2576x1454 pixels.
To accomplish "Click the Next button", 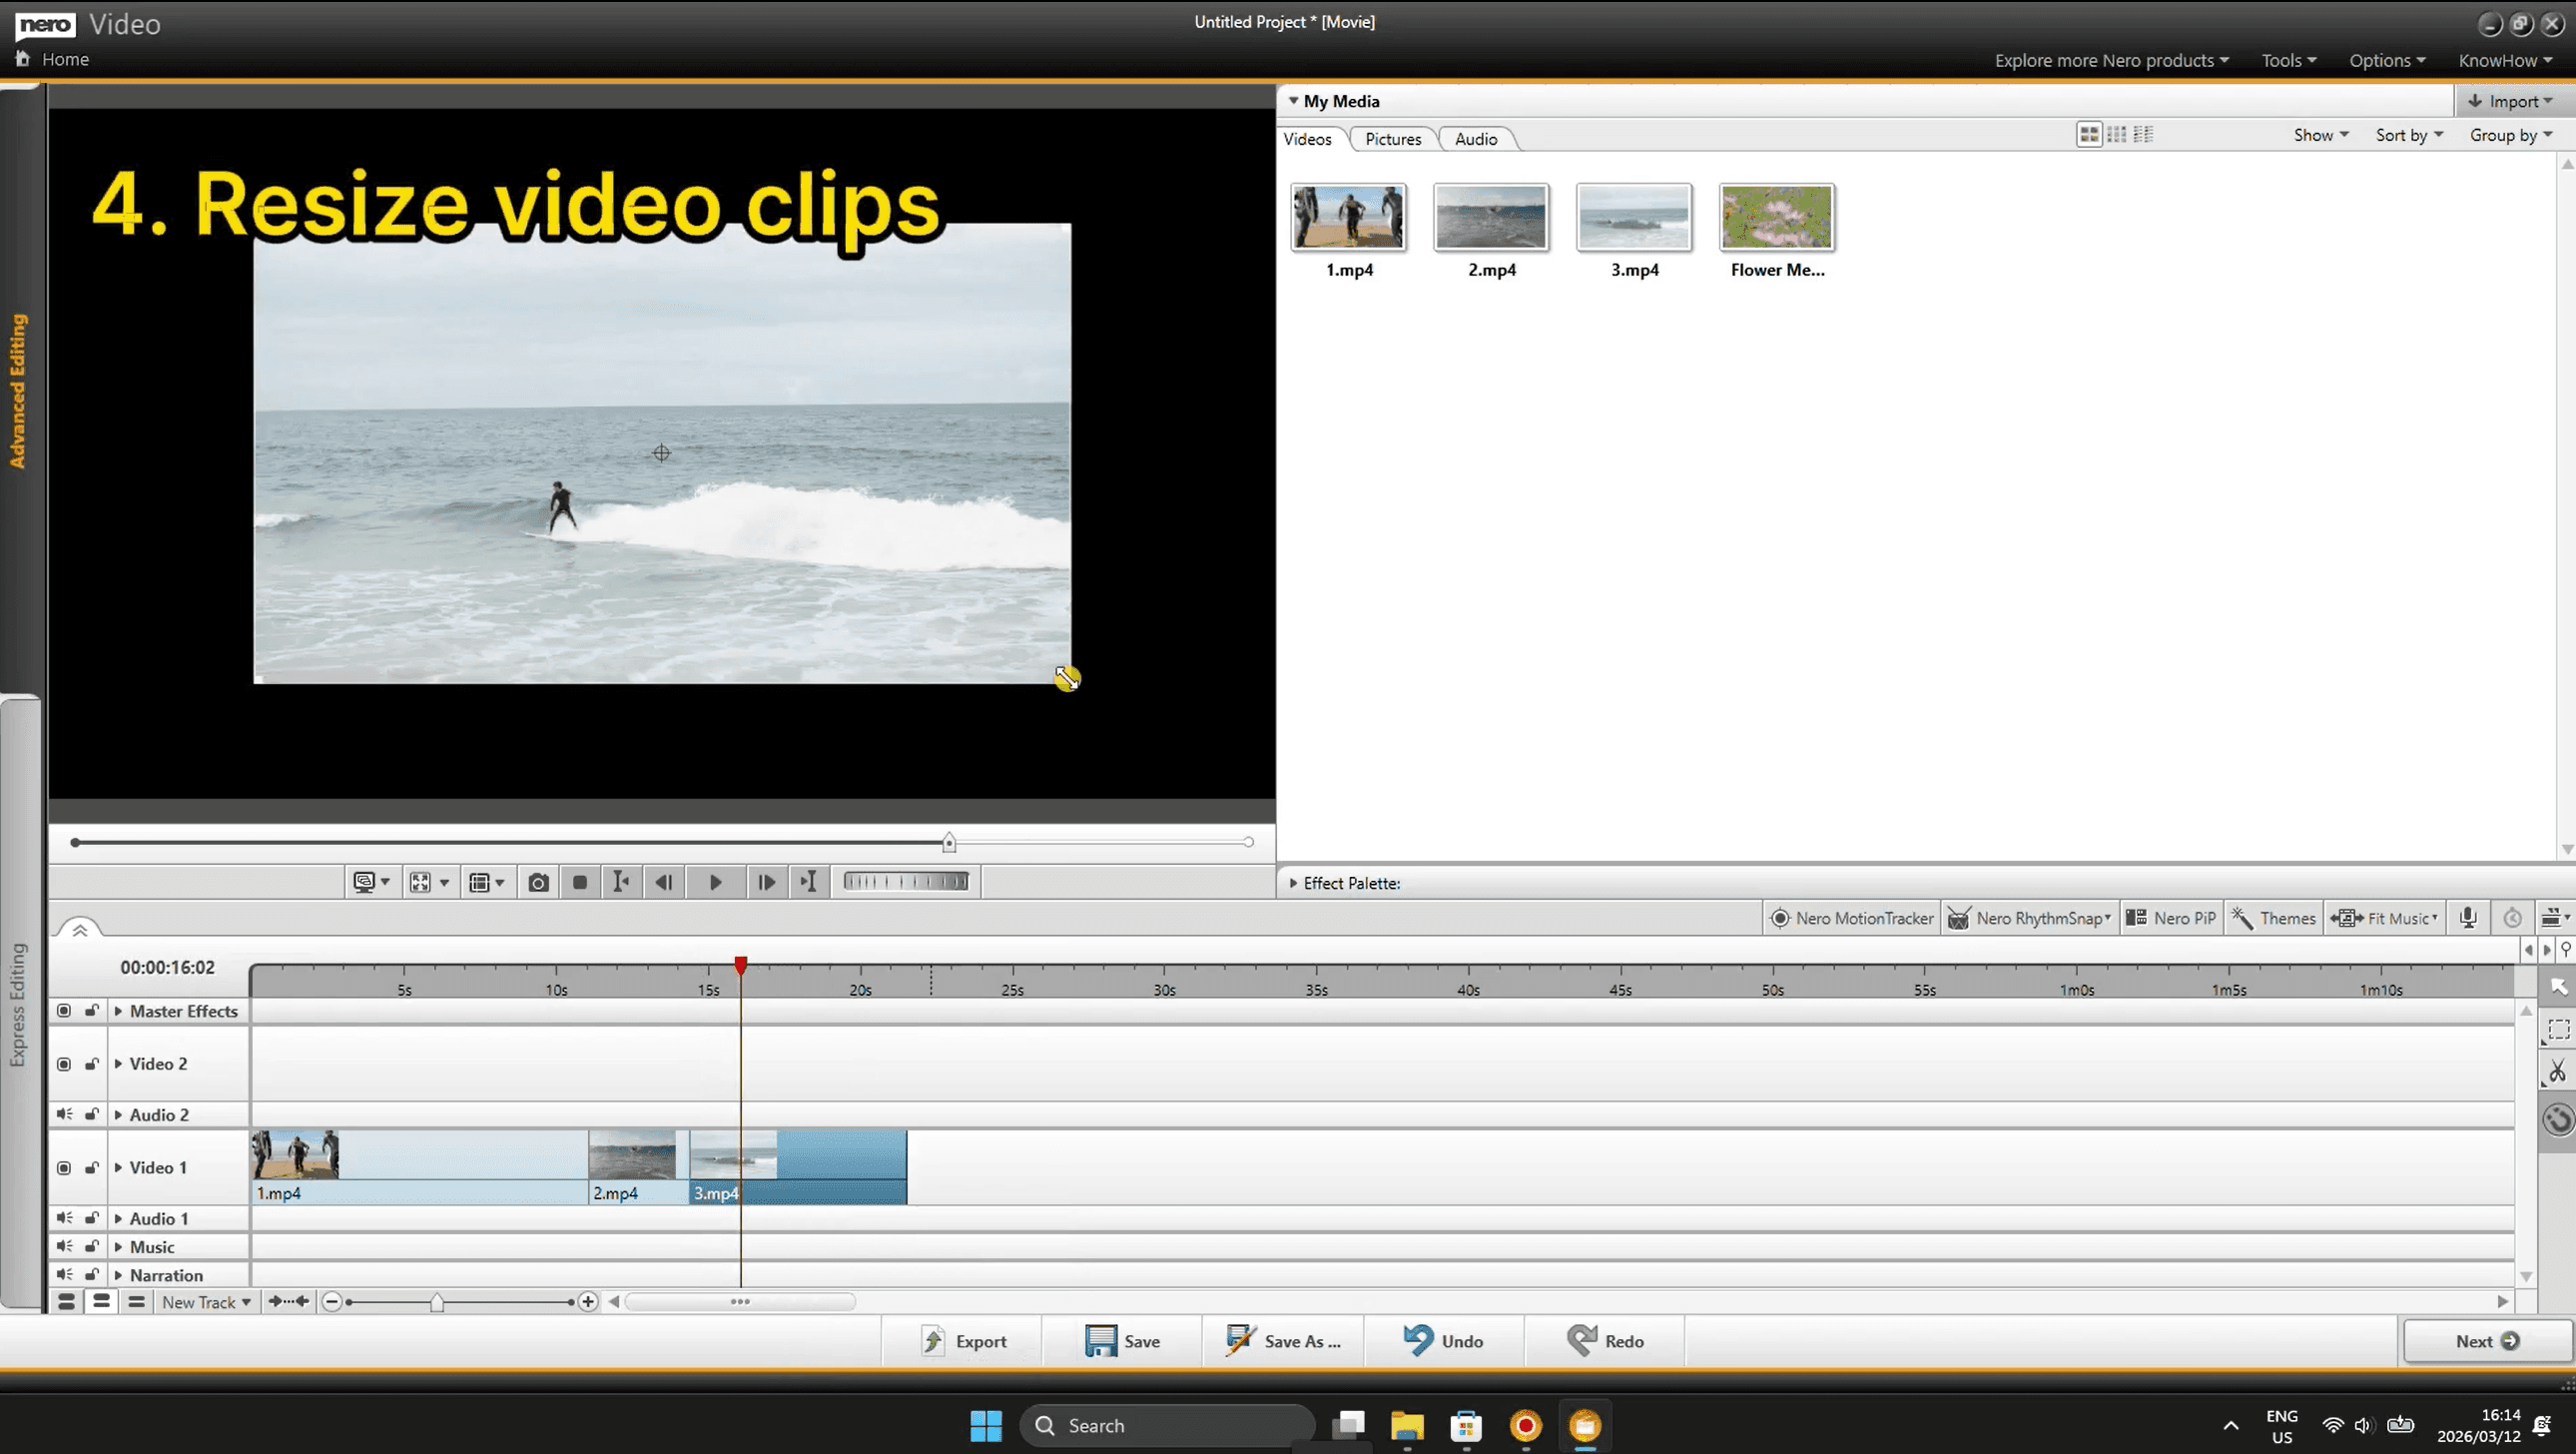I will pyautogui.click(x=2486, y=1341).
